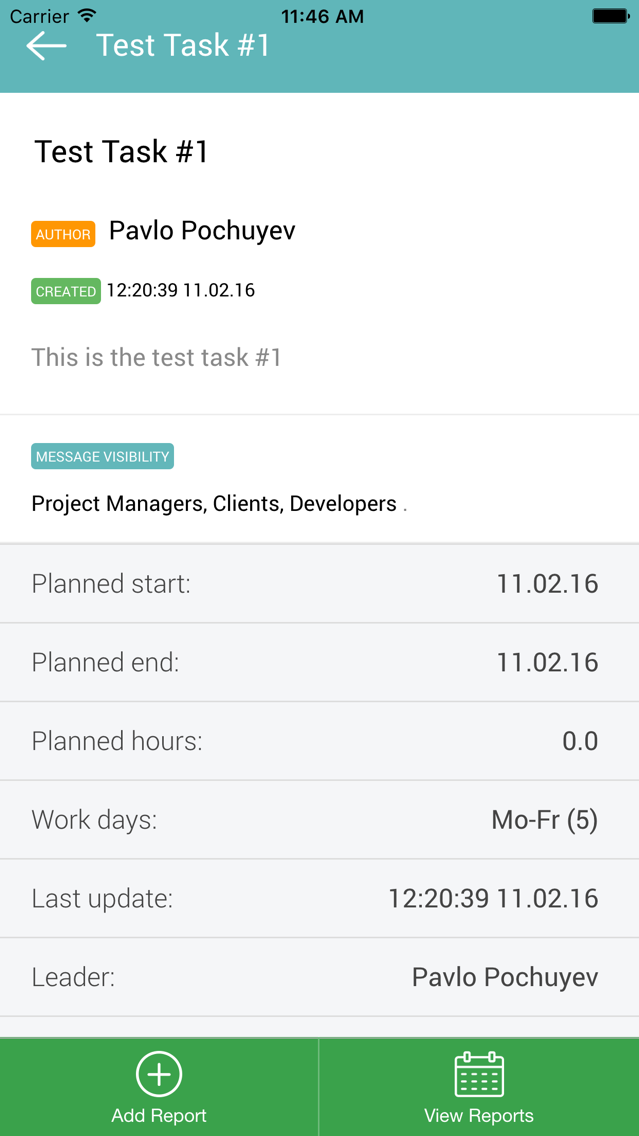This screenshot has width=639, height=1136.
Task: Select the green CREATED badge
Action: (66, 291)
